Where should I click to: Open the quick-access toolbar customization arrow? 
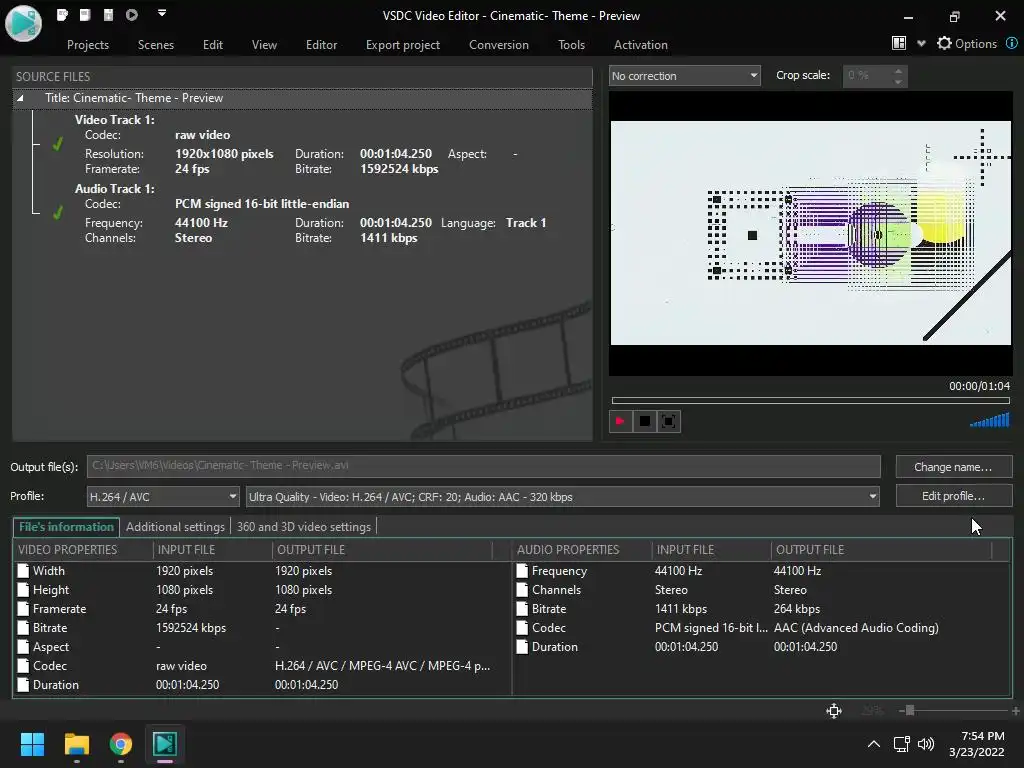pos(162,13)
